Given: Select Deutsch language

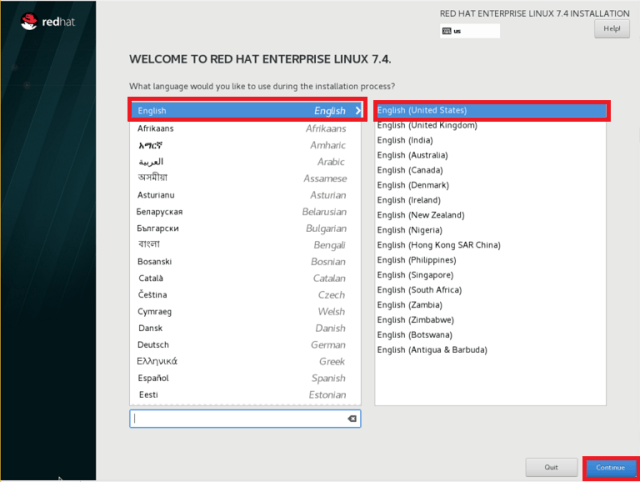Looking at the screenshot, I should (246, 345).
